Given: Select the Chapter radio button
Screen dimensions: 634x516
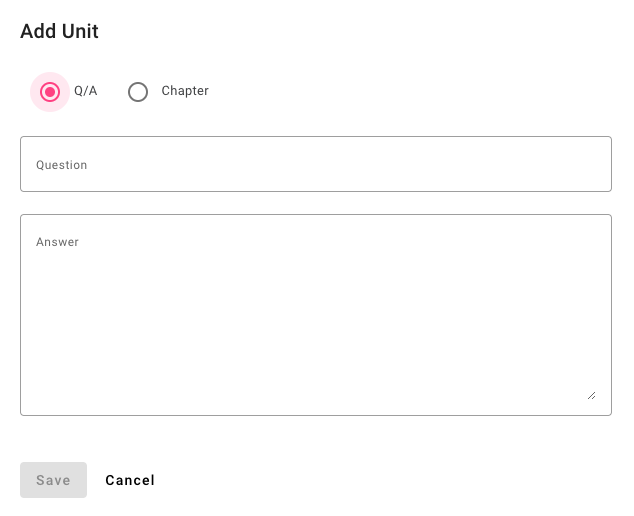Looking at the screenshot, I should 138,92.
